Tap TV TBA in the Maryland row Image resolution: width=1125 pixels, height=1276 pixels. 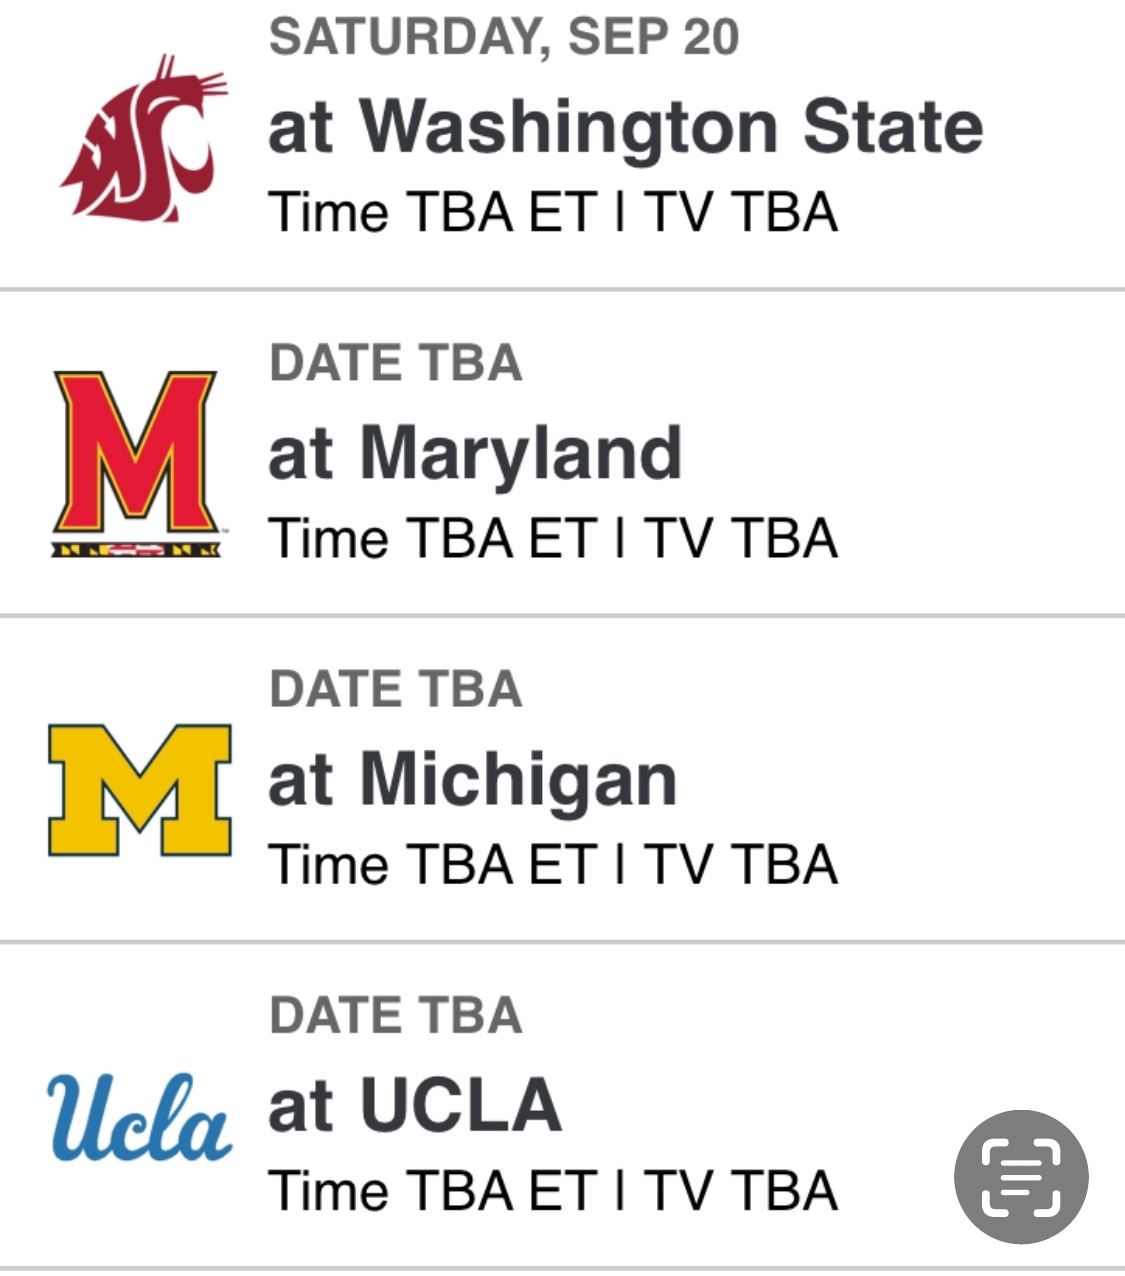click(740, 539)
